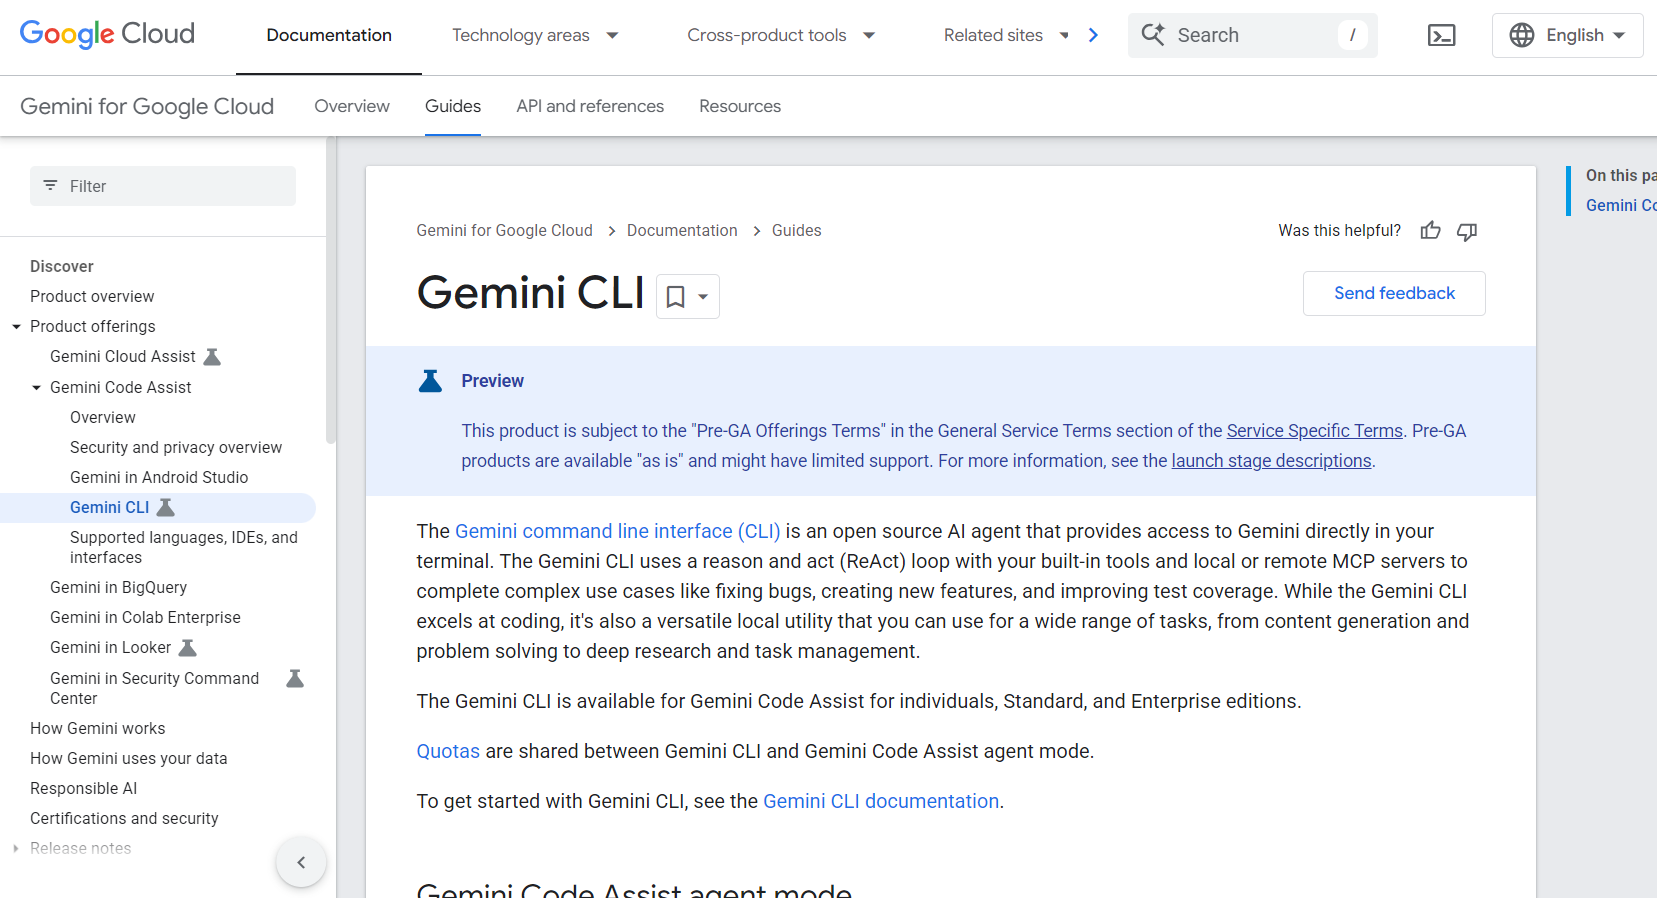Collapse the sidebar with the left-arrow button
The image size is (1657, 898).
coord(301,862)
